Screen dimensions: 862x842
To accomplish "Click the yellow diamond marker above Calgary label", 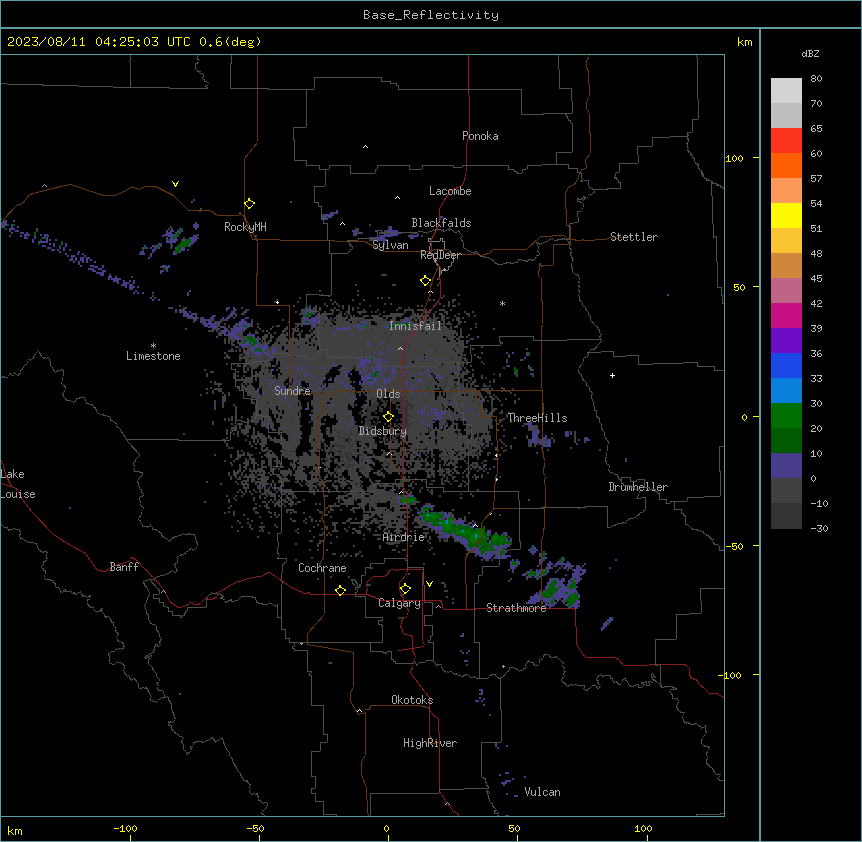I will pos(405,589).
